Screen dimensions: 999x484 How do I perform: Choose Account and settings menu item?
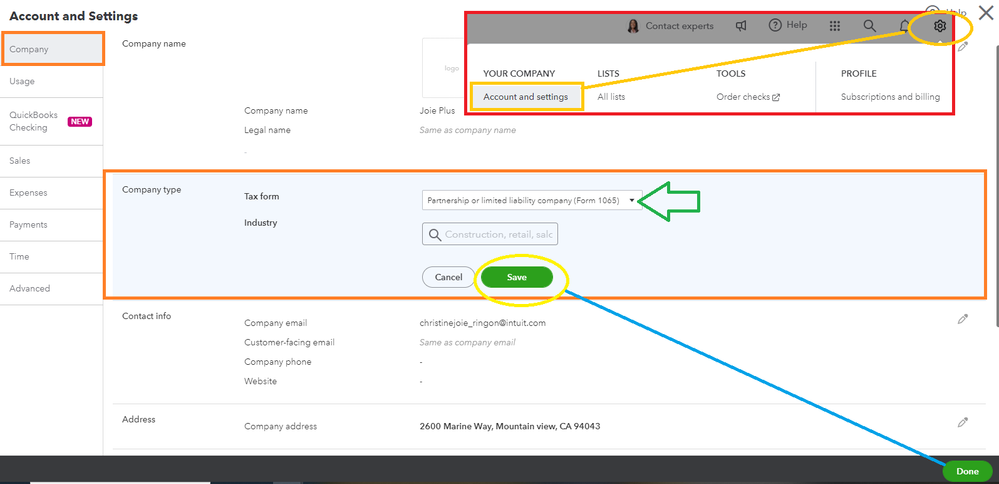coord(526,97)
